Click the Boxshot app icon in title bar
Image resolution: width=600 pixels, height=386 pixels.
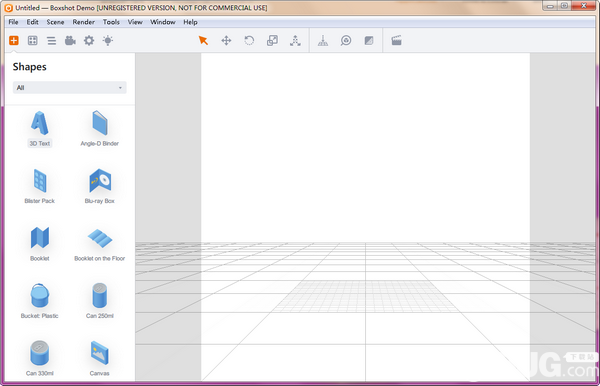pos(8,8)
